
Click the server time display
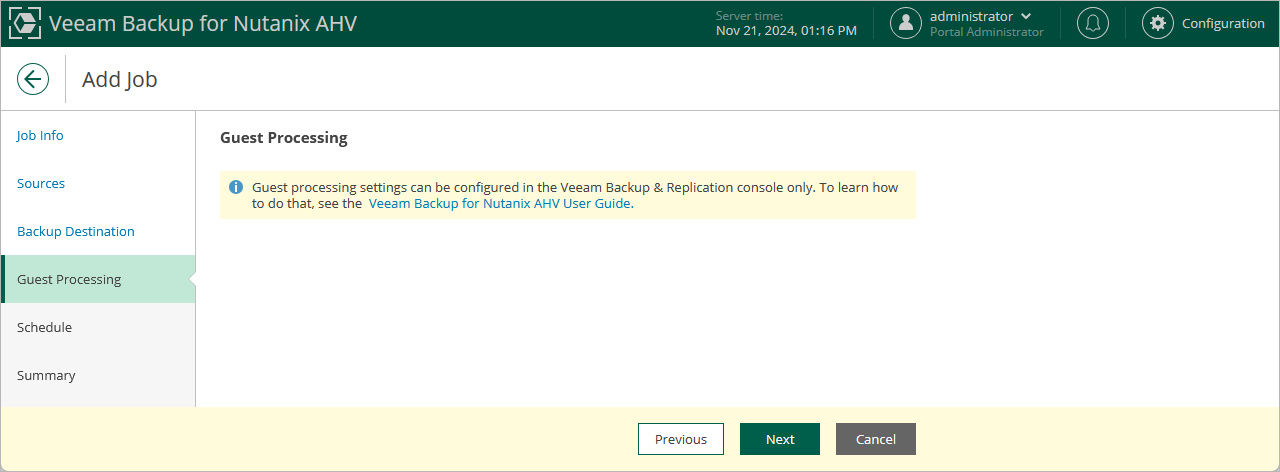coord(786,24)
